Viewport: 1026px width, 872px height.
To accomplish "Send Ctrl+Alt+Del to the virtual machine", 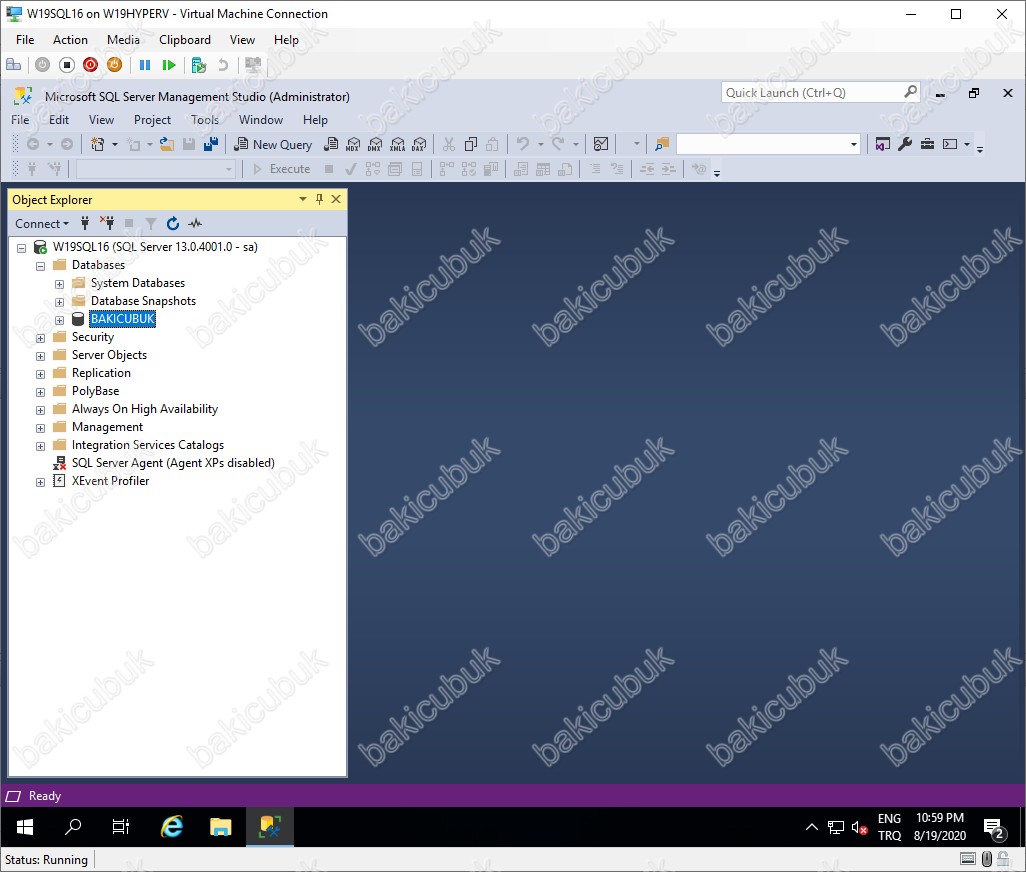I will tap(14, 65).
